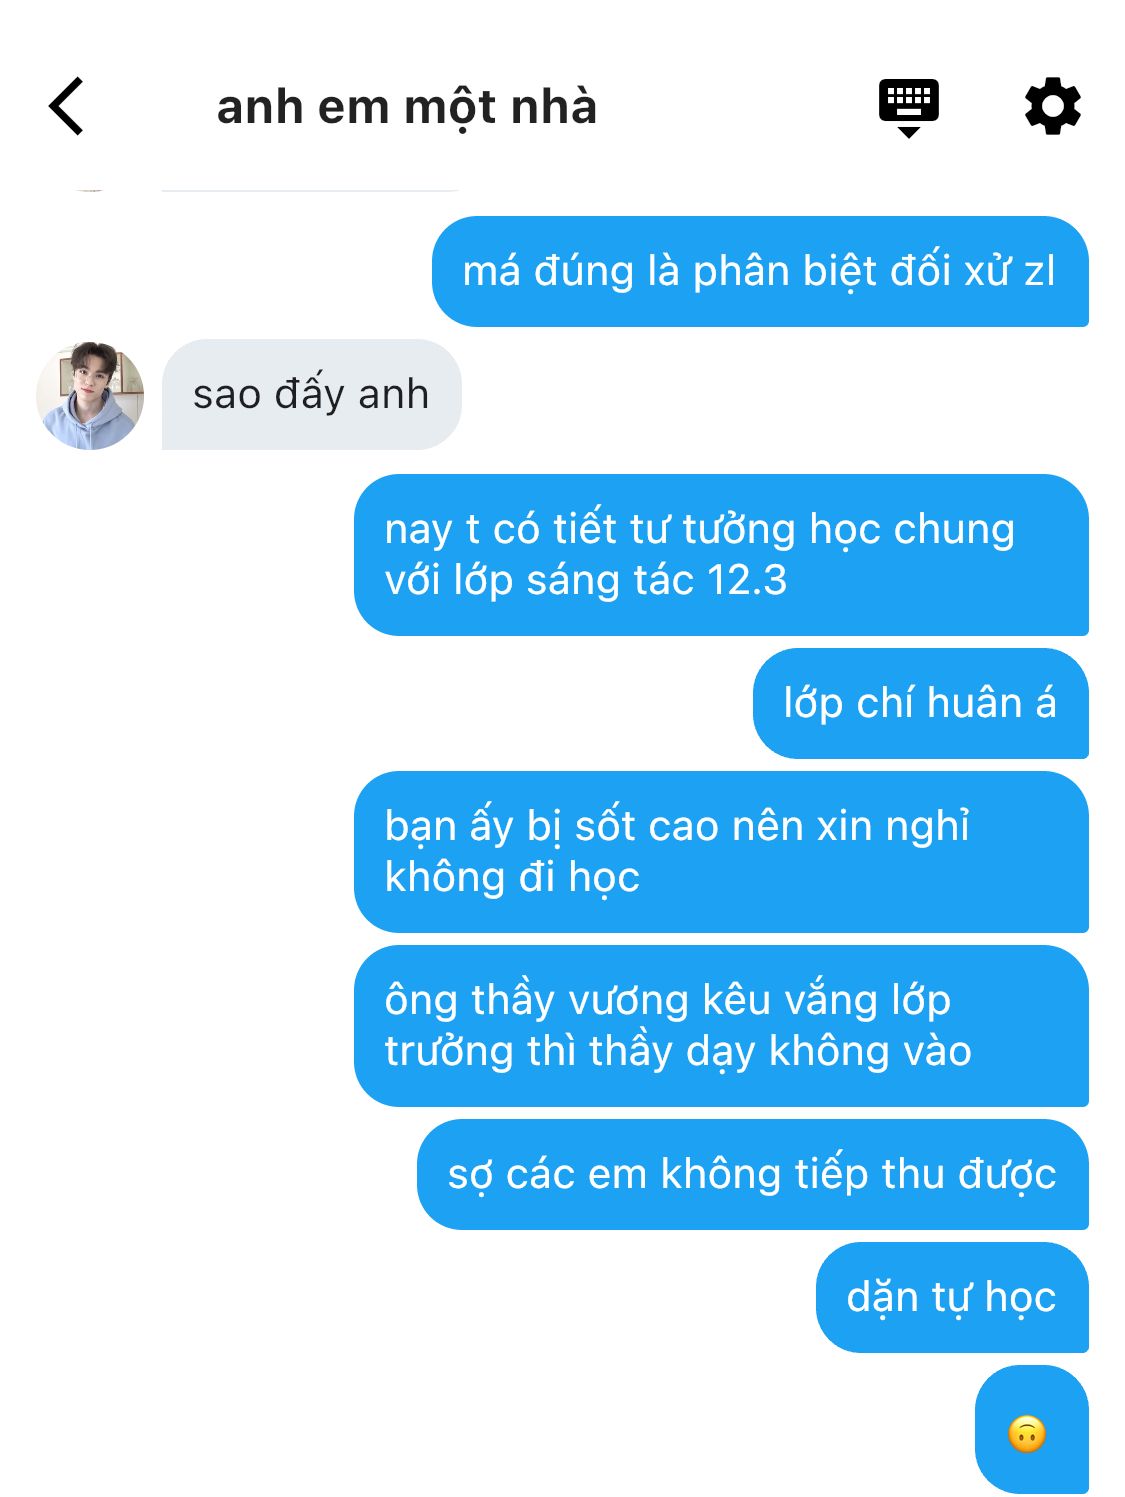Screen dimensions: 1125x1497
Task: Tap the sender's profile avatar
Action: (x=90, y=395)
